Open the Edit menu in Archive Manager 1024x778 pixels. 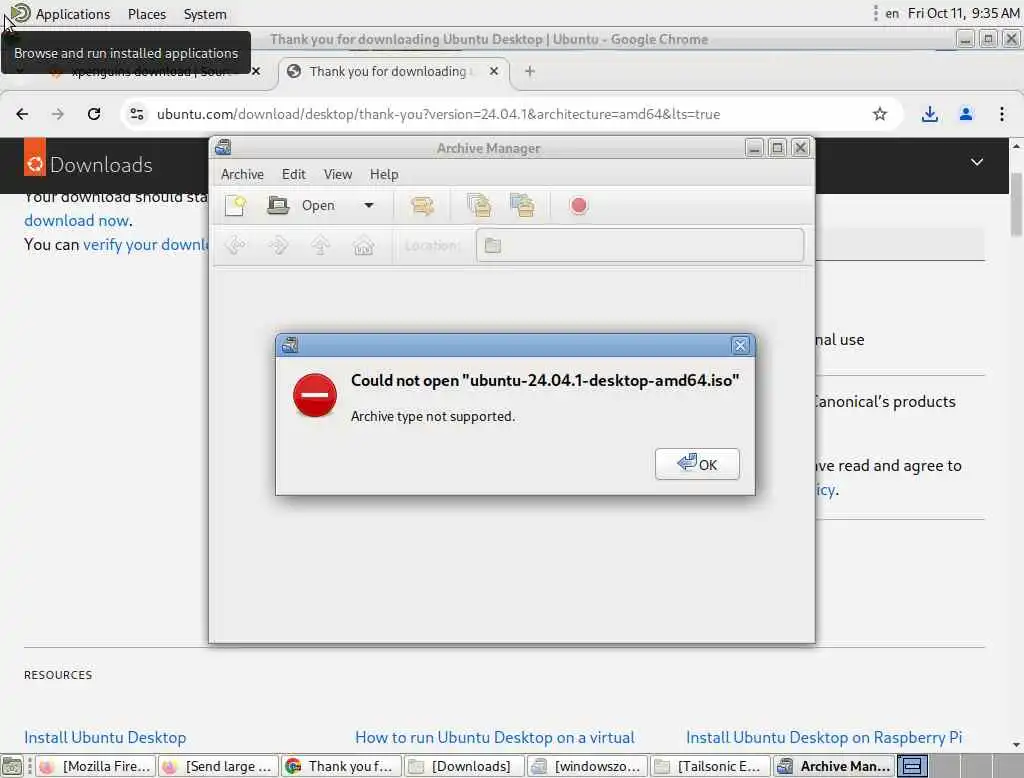click(x=293, y=174)
